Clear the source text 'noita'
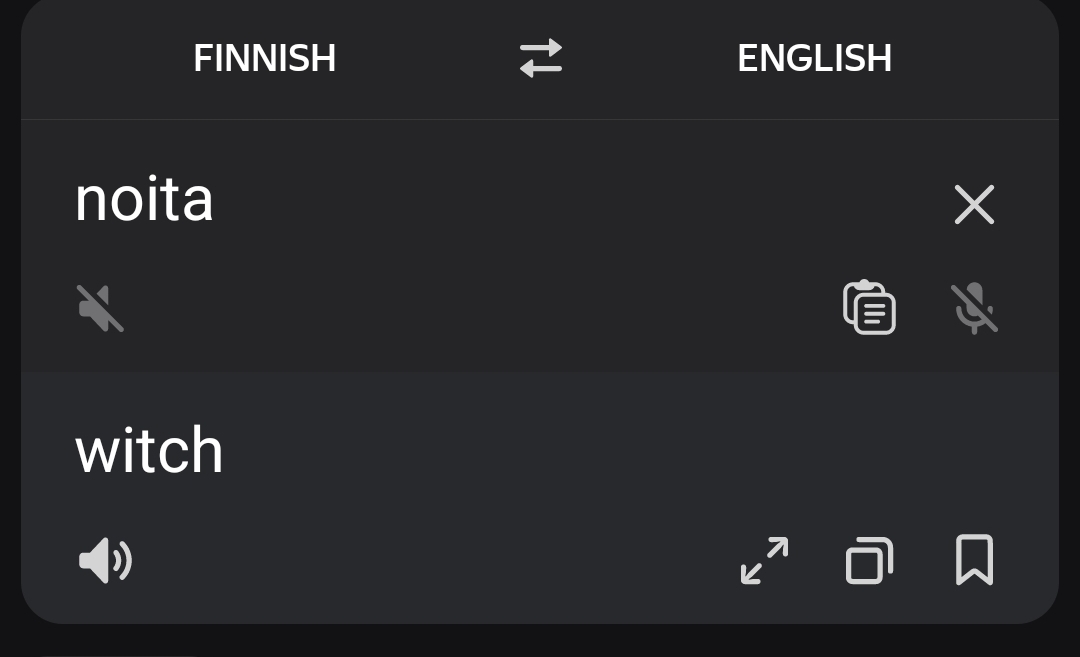 pyautogui.click(x=975, y=204)
